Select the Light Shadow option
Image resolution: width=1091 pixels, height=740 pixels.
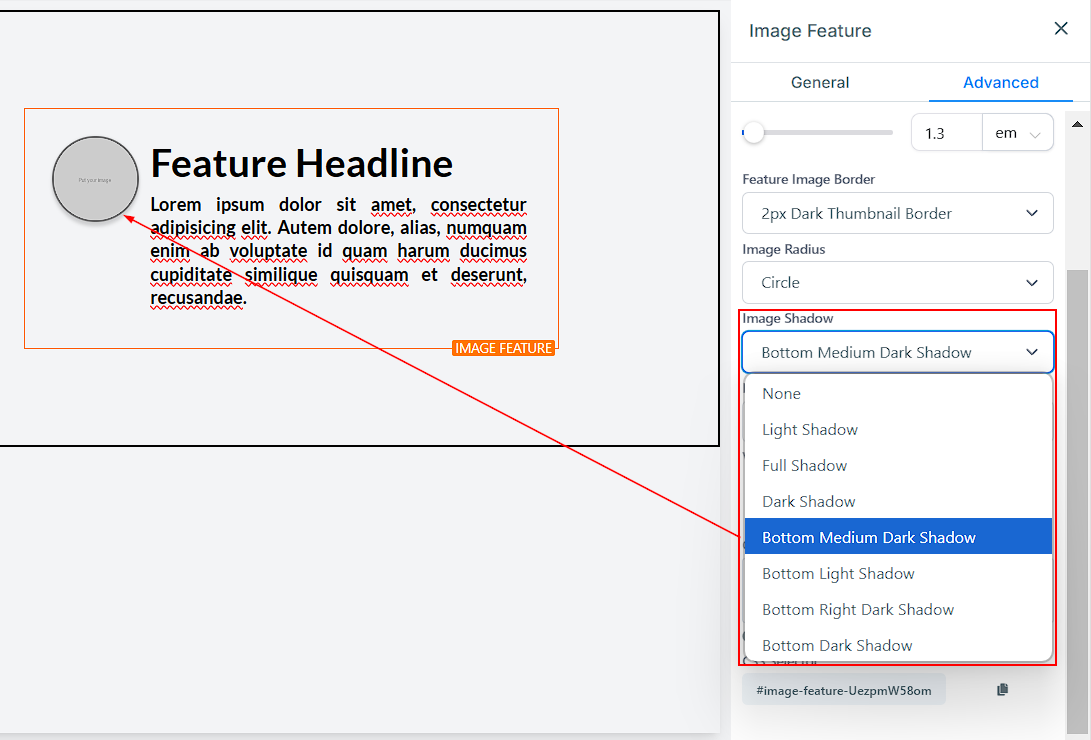(810, 430)
